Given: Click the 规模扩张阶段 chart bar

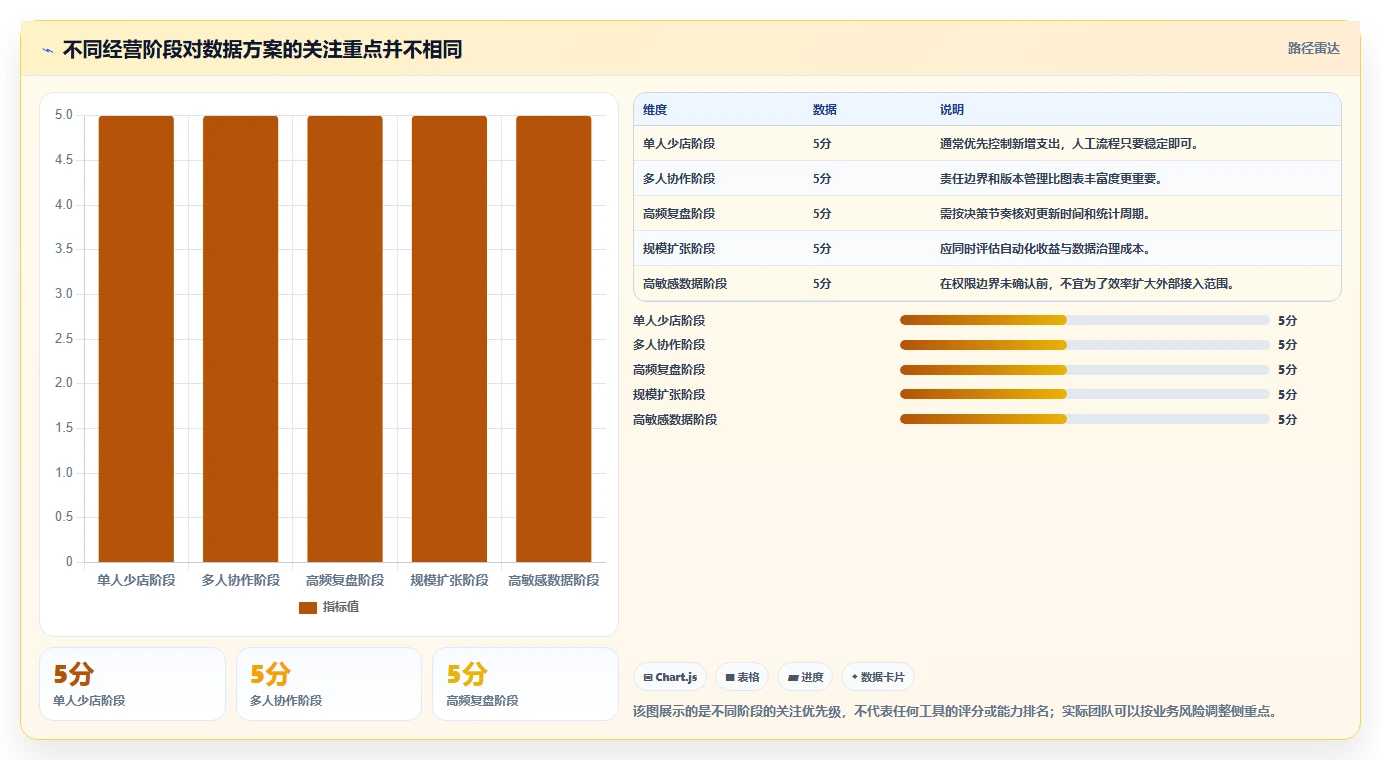Looking at the screenshot, I should click(x=449, y=339).
